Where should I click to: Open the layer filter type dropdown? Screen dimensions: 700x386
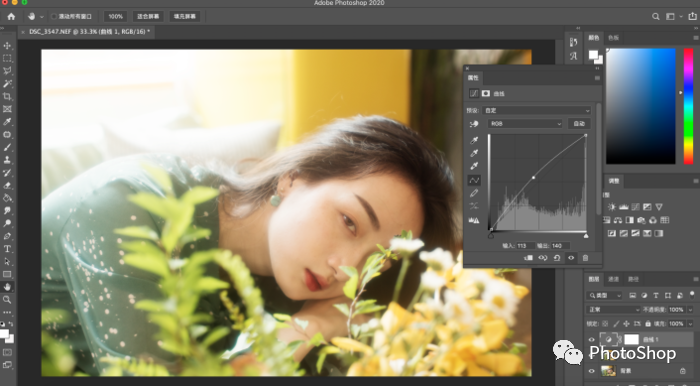(x=604, y=295)
